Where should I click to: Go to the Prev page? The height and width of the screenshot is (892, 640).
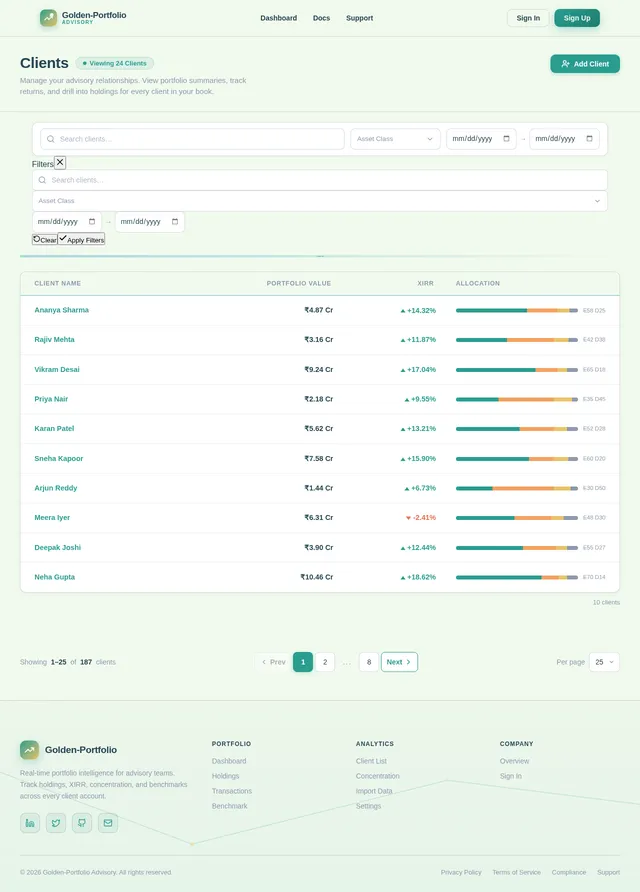[274, 662]
